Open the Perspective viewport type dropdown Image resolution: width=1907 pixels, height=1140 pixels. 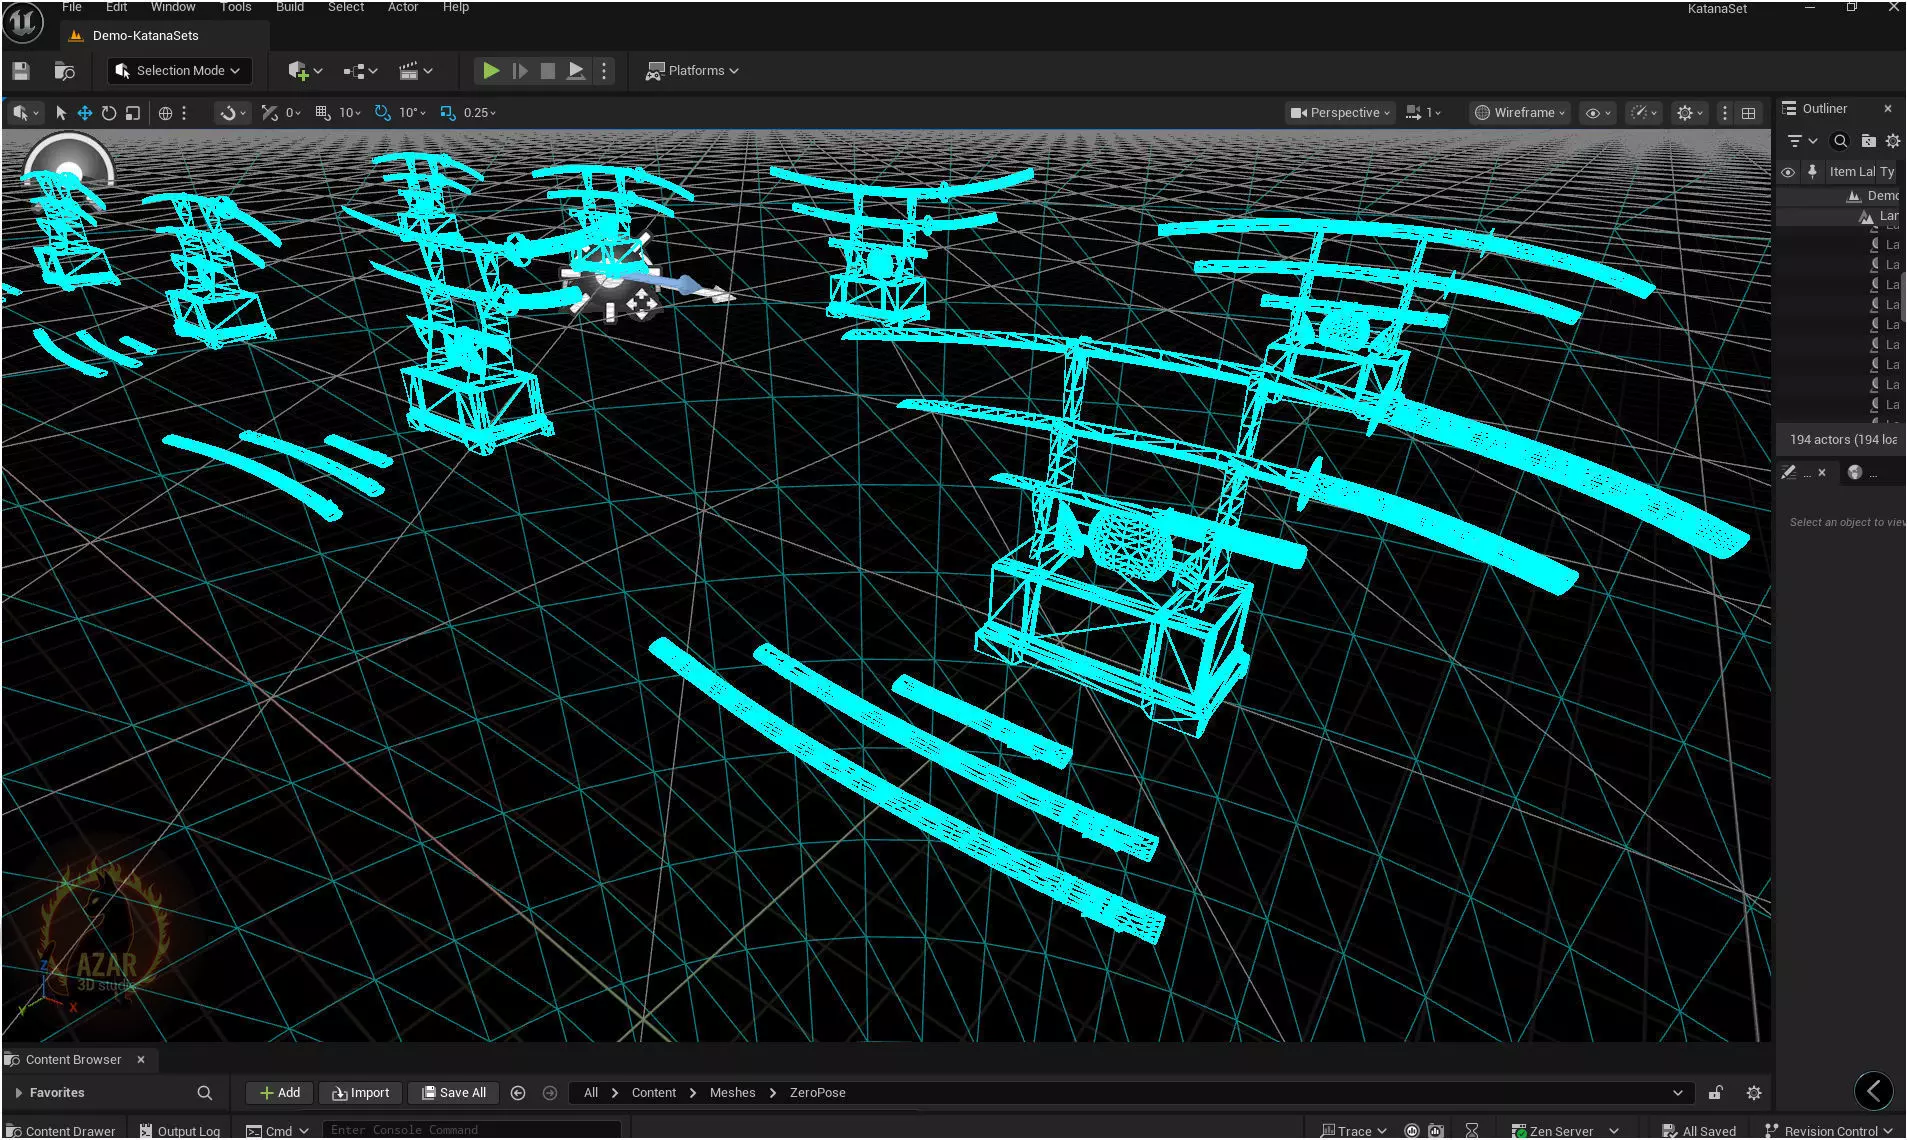coord(1340,113)
